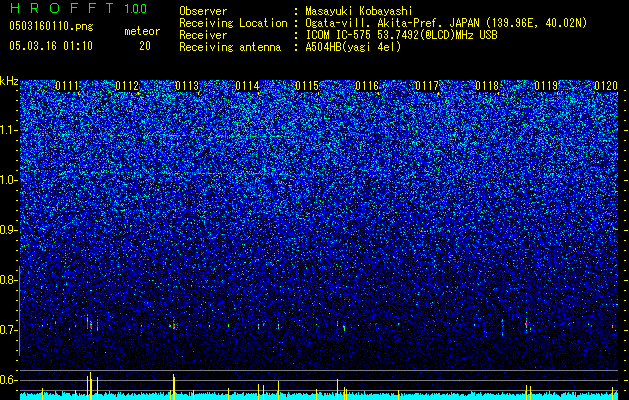629x400 pixels.
Task: Click the Ogata-vill. Akita-Pref. JAPAN location value
Action: [446, 23]
